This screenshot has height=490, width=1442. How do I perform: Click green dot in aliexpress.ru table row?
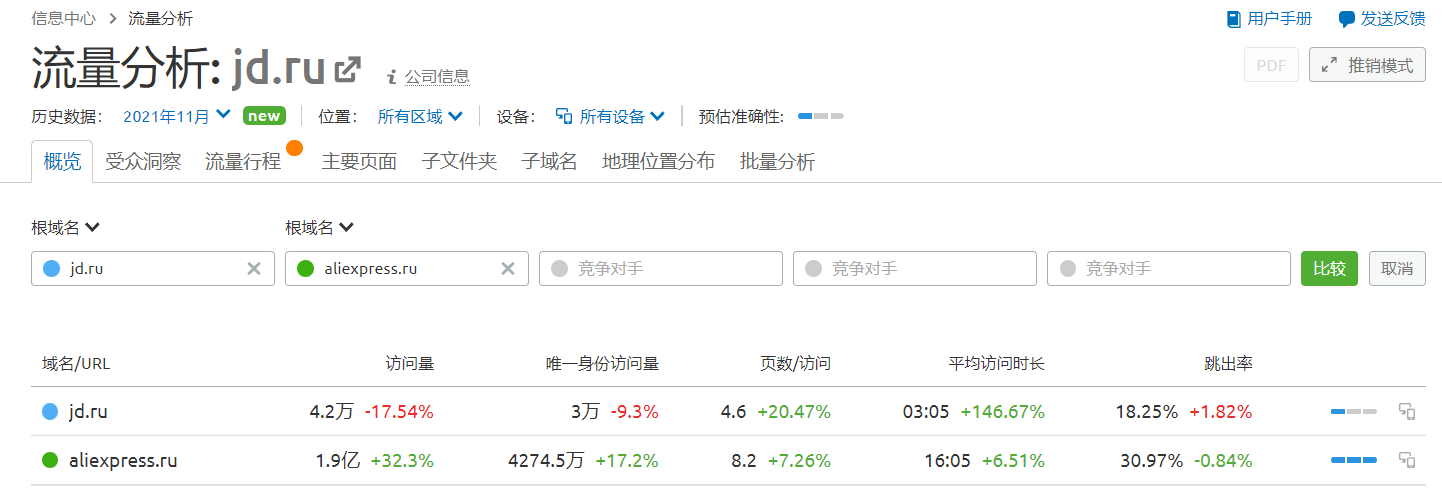pos(50,460)
